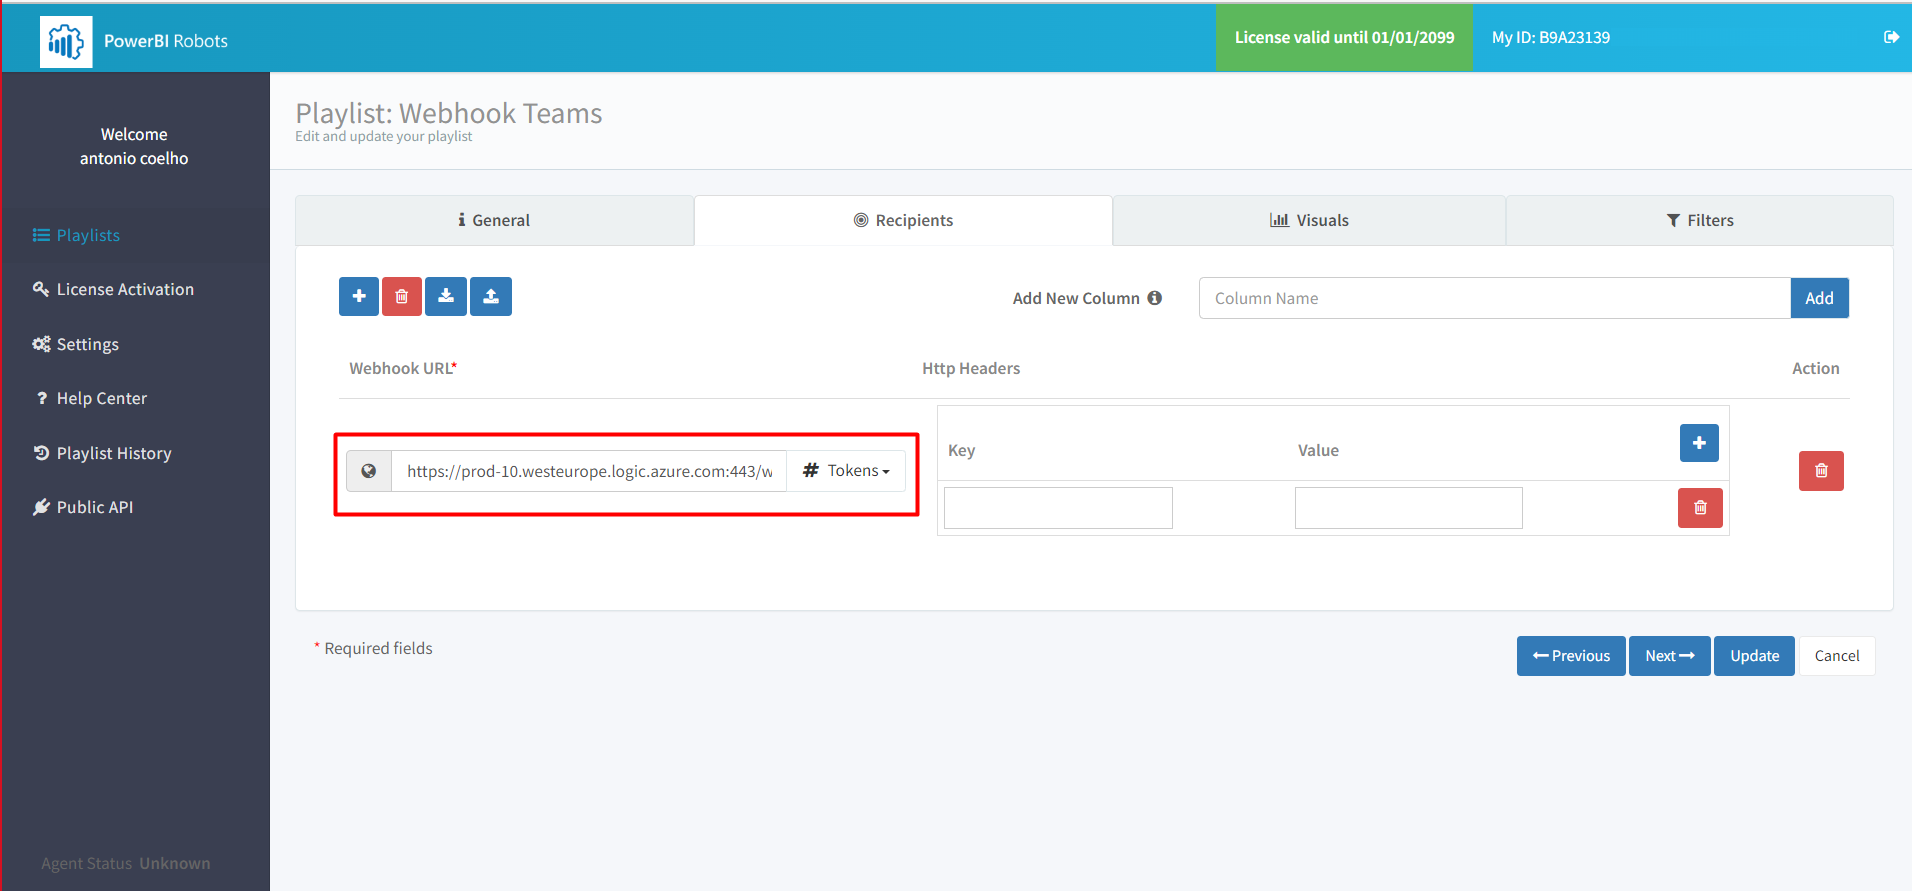Open Playlists in the sidebar
Screen dimensions: 1912x891
[136, 235]
